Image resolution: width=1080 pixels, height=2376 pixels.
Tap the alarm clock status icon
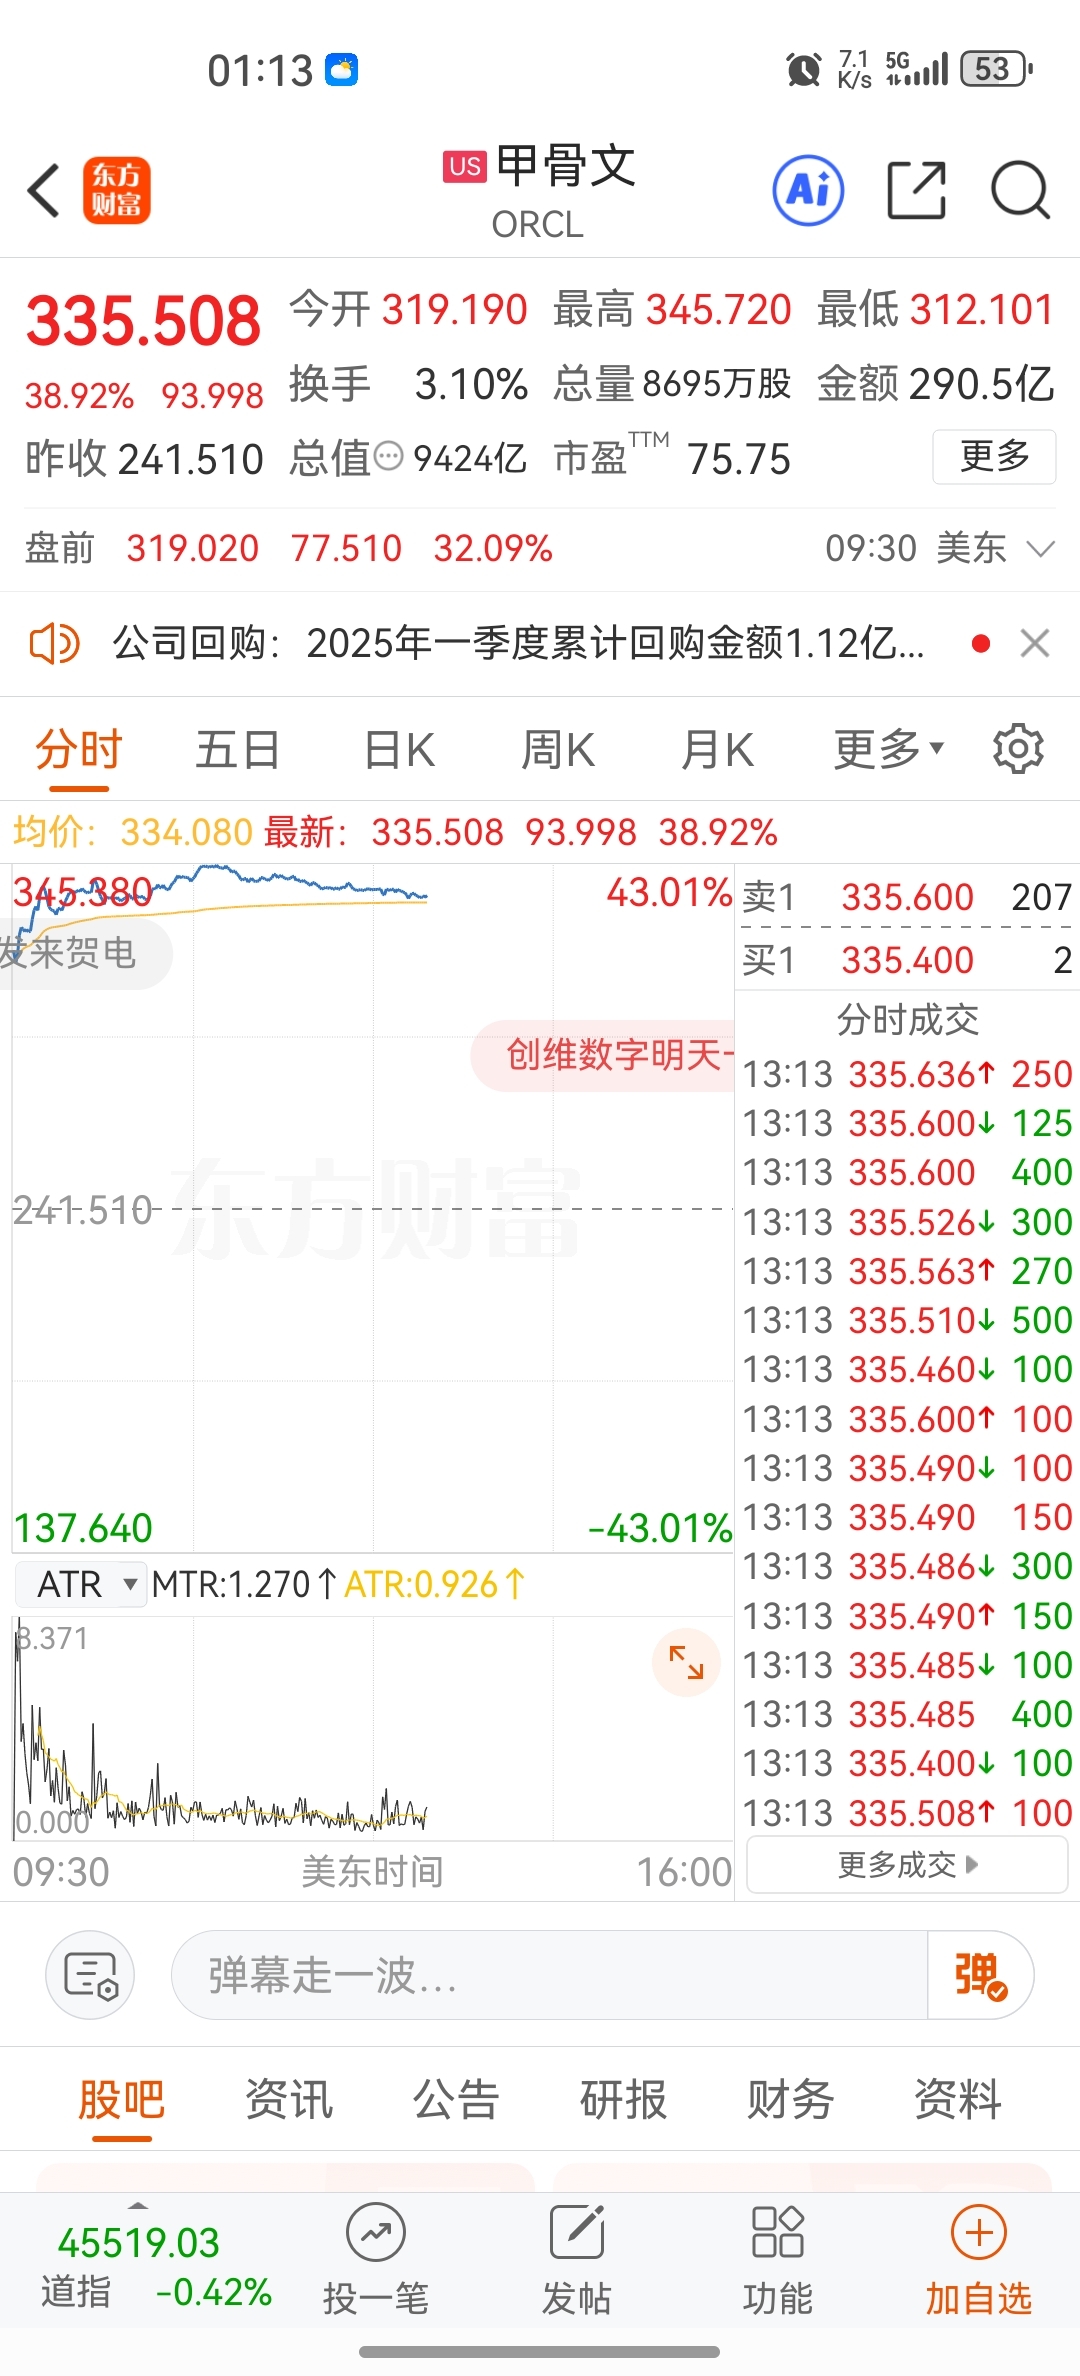(803, 70)
